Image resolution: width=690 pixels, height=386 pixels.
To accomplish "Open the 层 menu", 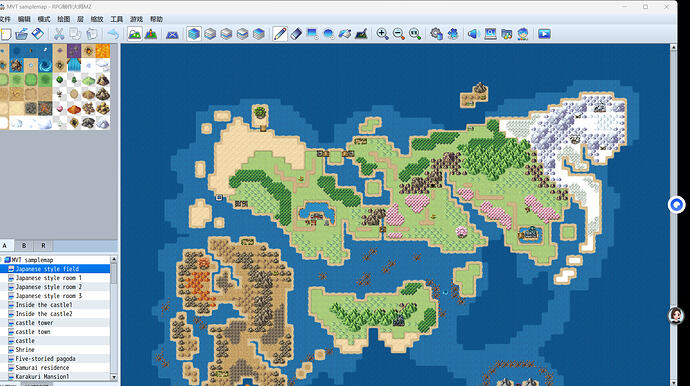I will 80,19.
